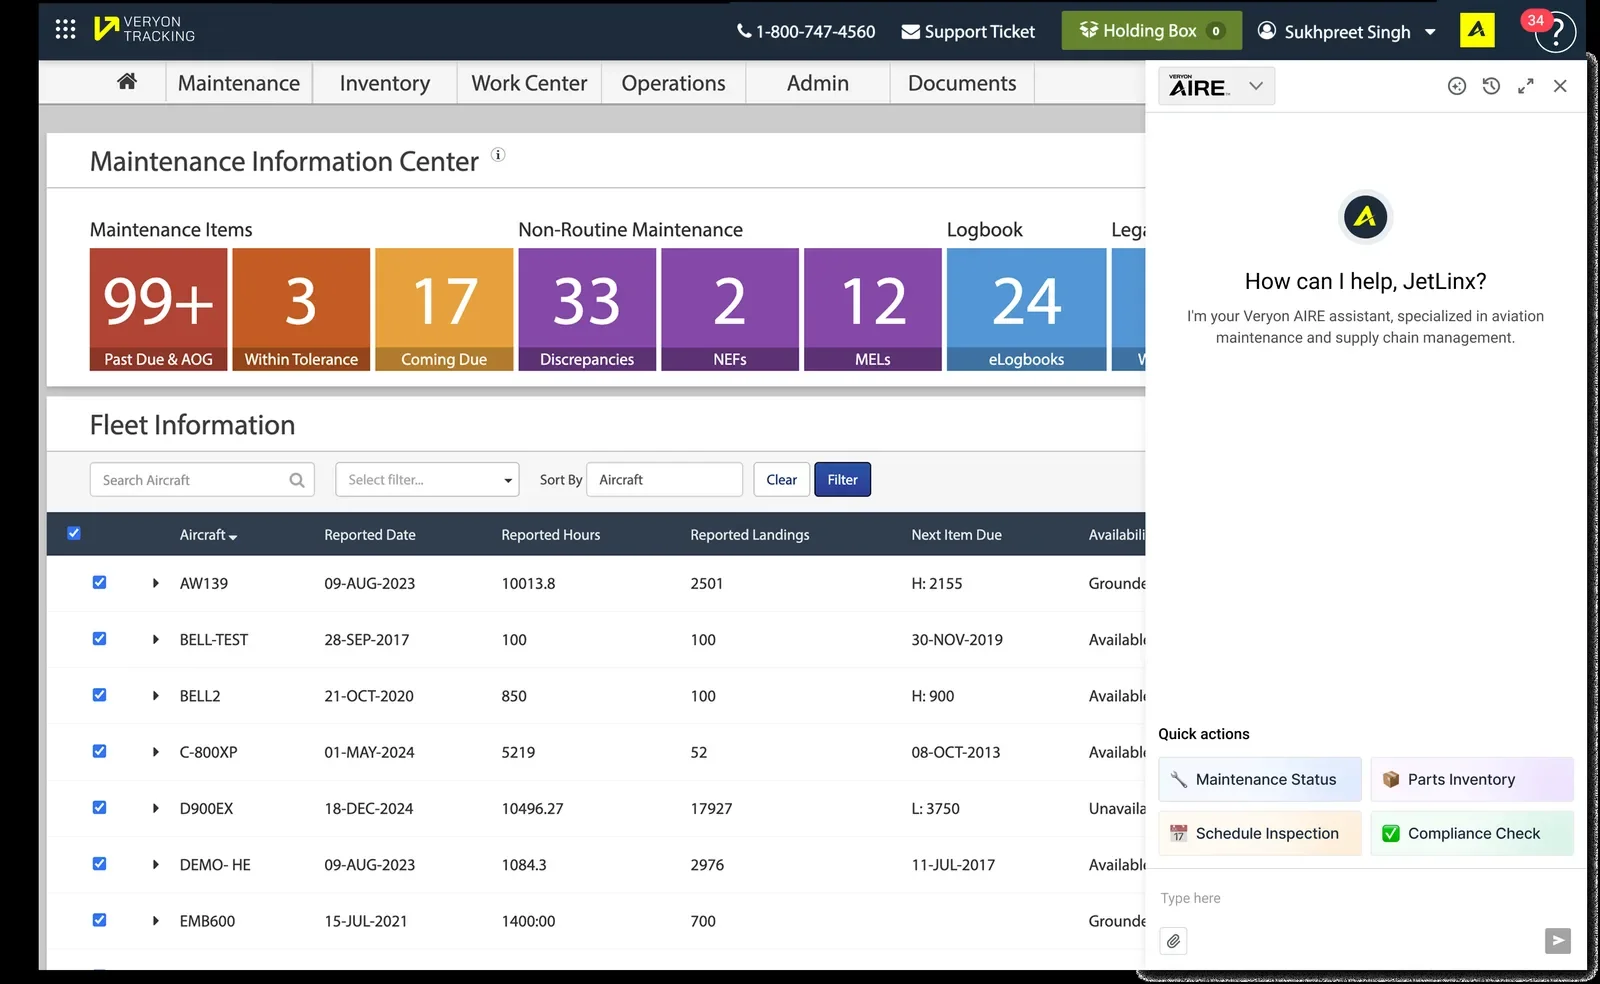Go to the Home icon tab

pyautogui.click(x=127, y=82)
